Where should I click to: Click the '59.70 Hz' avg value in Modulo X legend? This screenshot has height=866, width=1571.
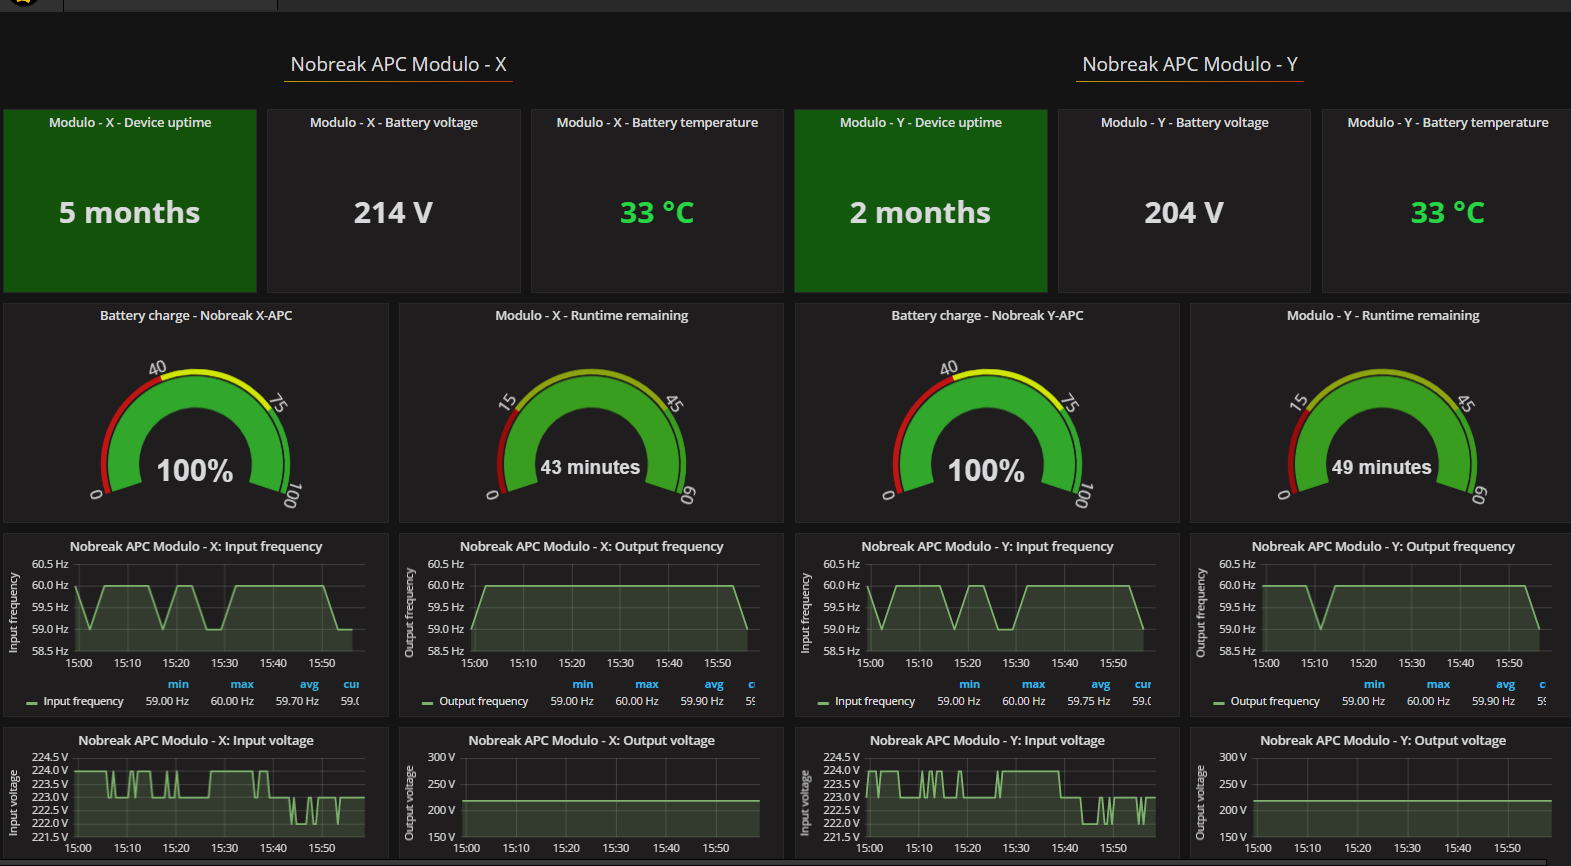point(298,701)
